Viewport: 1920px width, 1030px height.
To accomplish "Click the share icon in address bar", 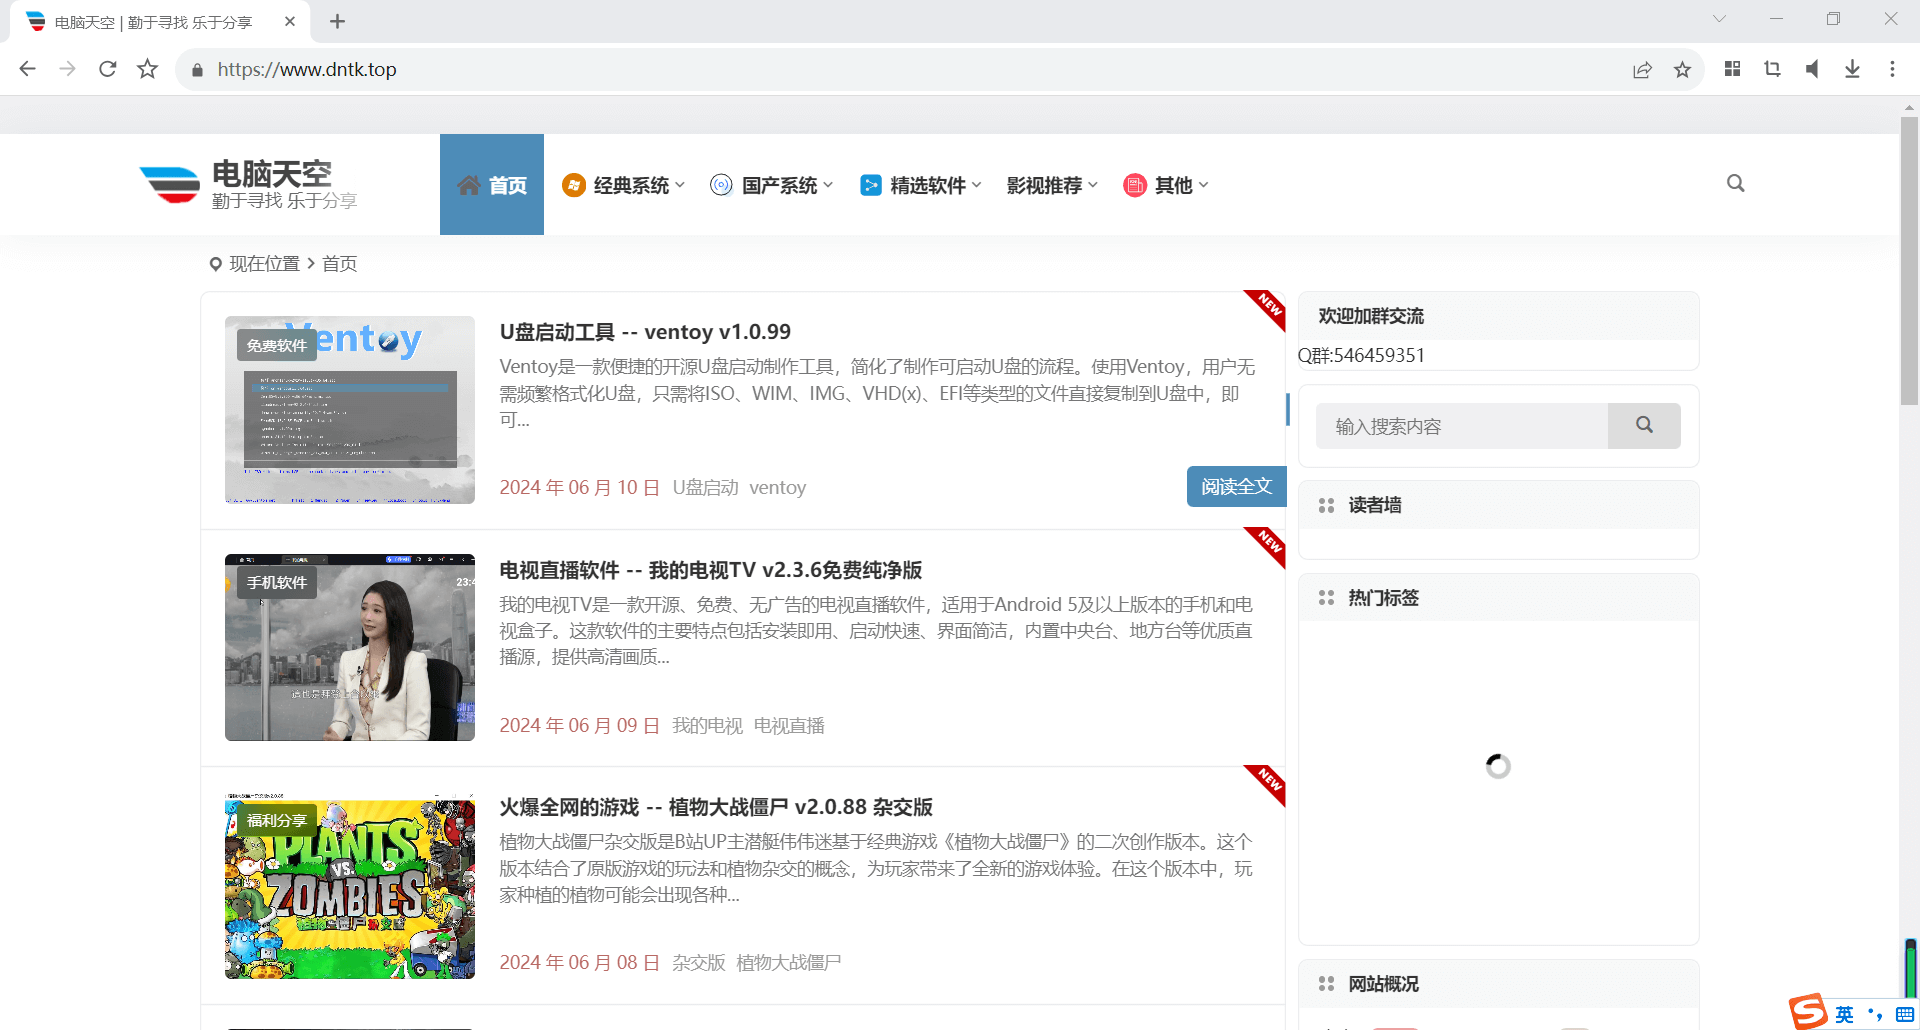I will (1642, 69).
